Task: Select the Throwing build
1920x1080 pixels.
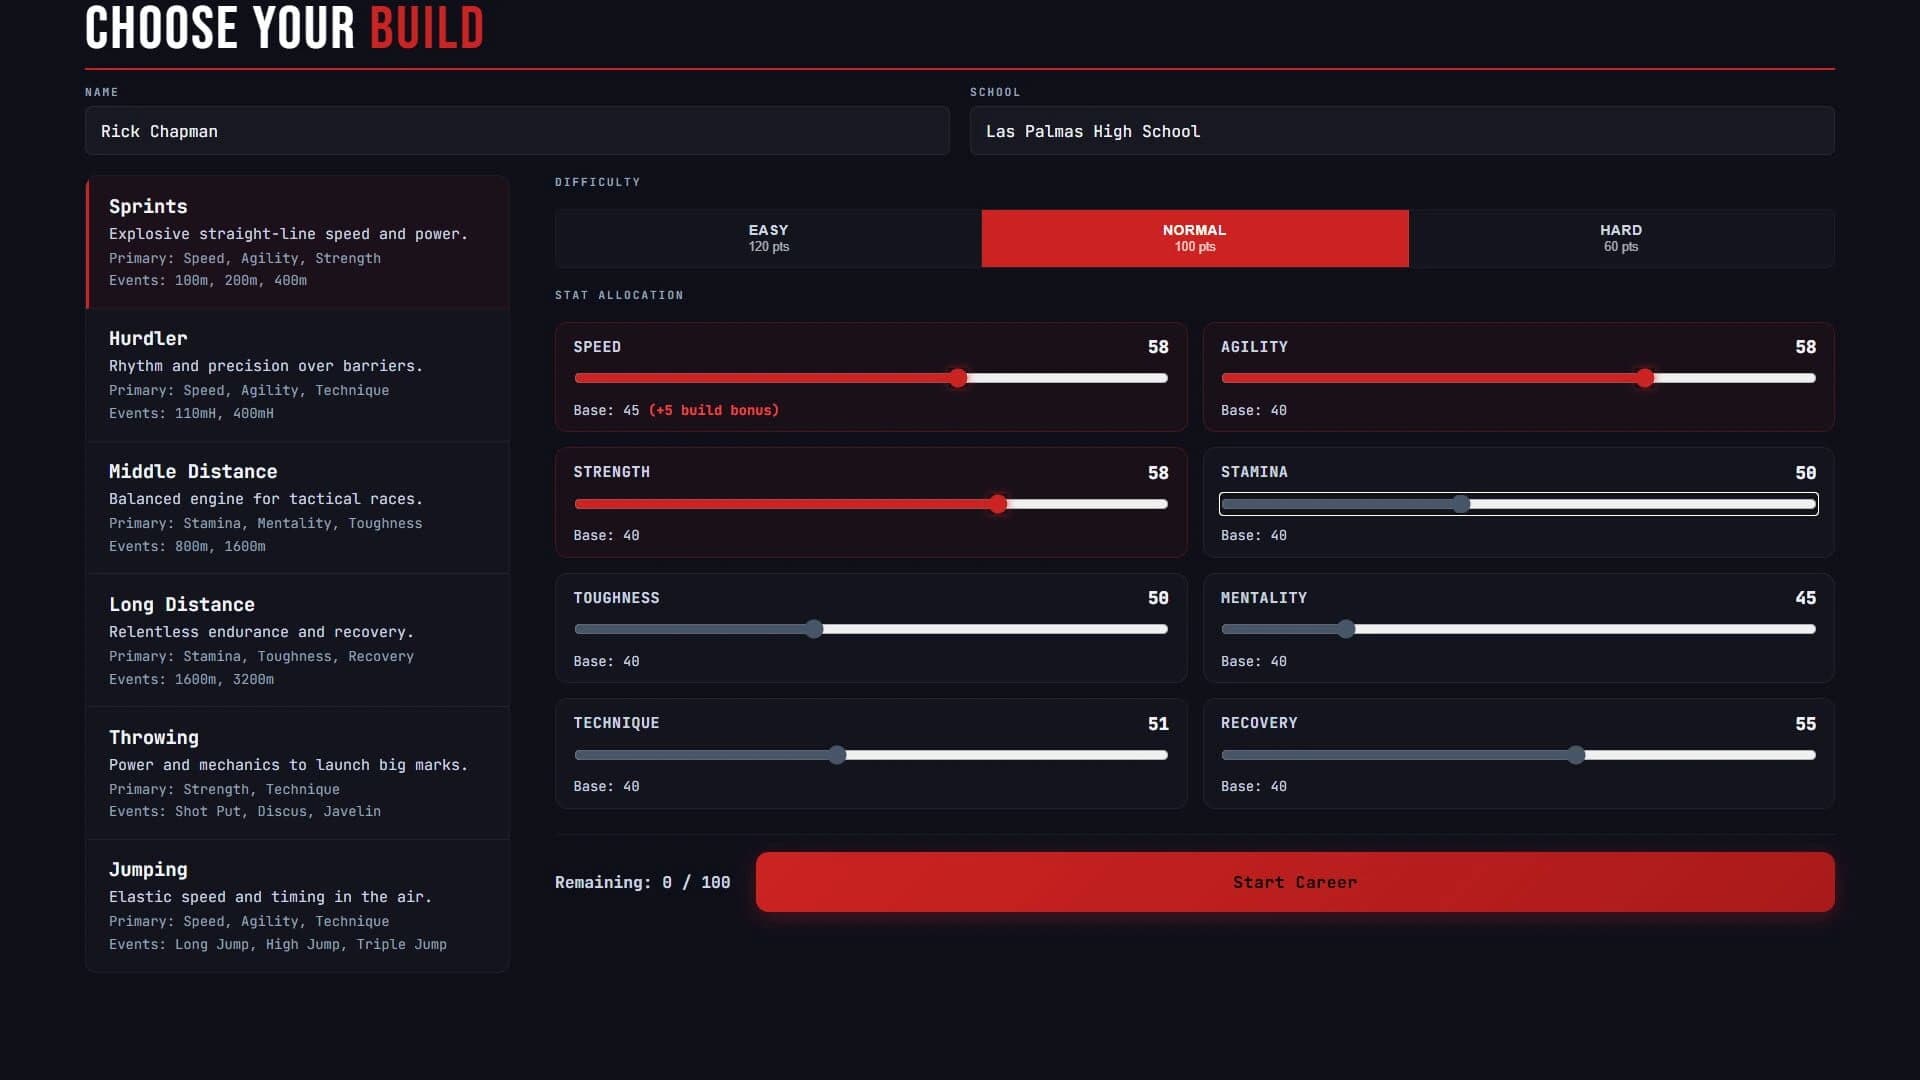Action: click(x=296, y=773)
